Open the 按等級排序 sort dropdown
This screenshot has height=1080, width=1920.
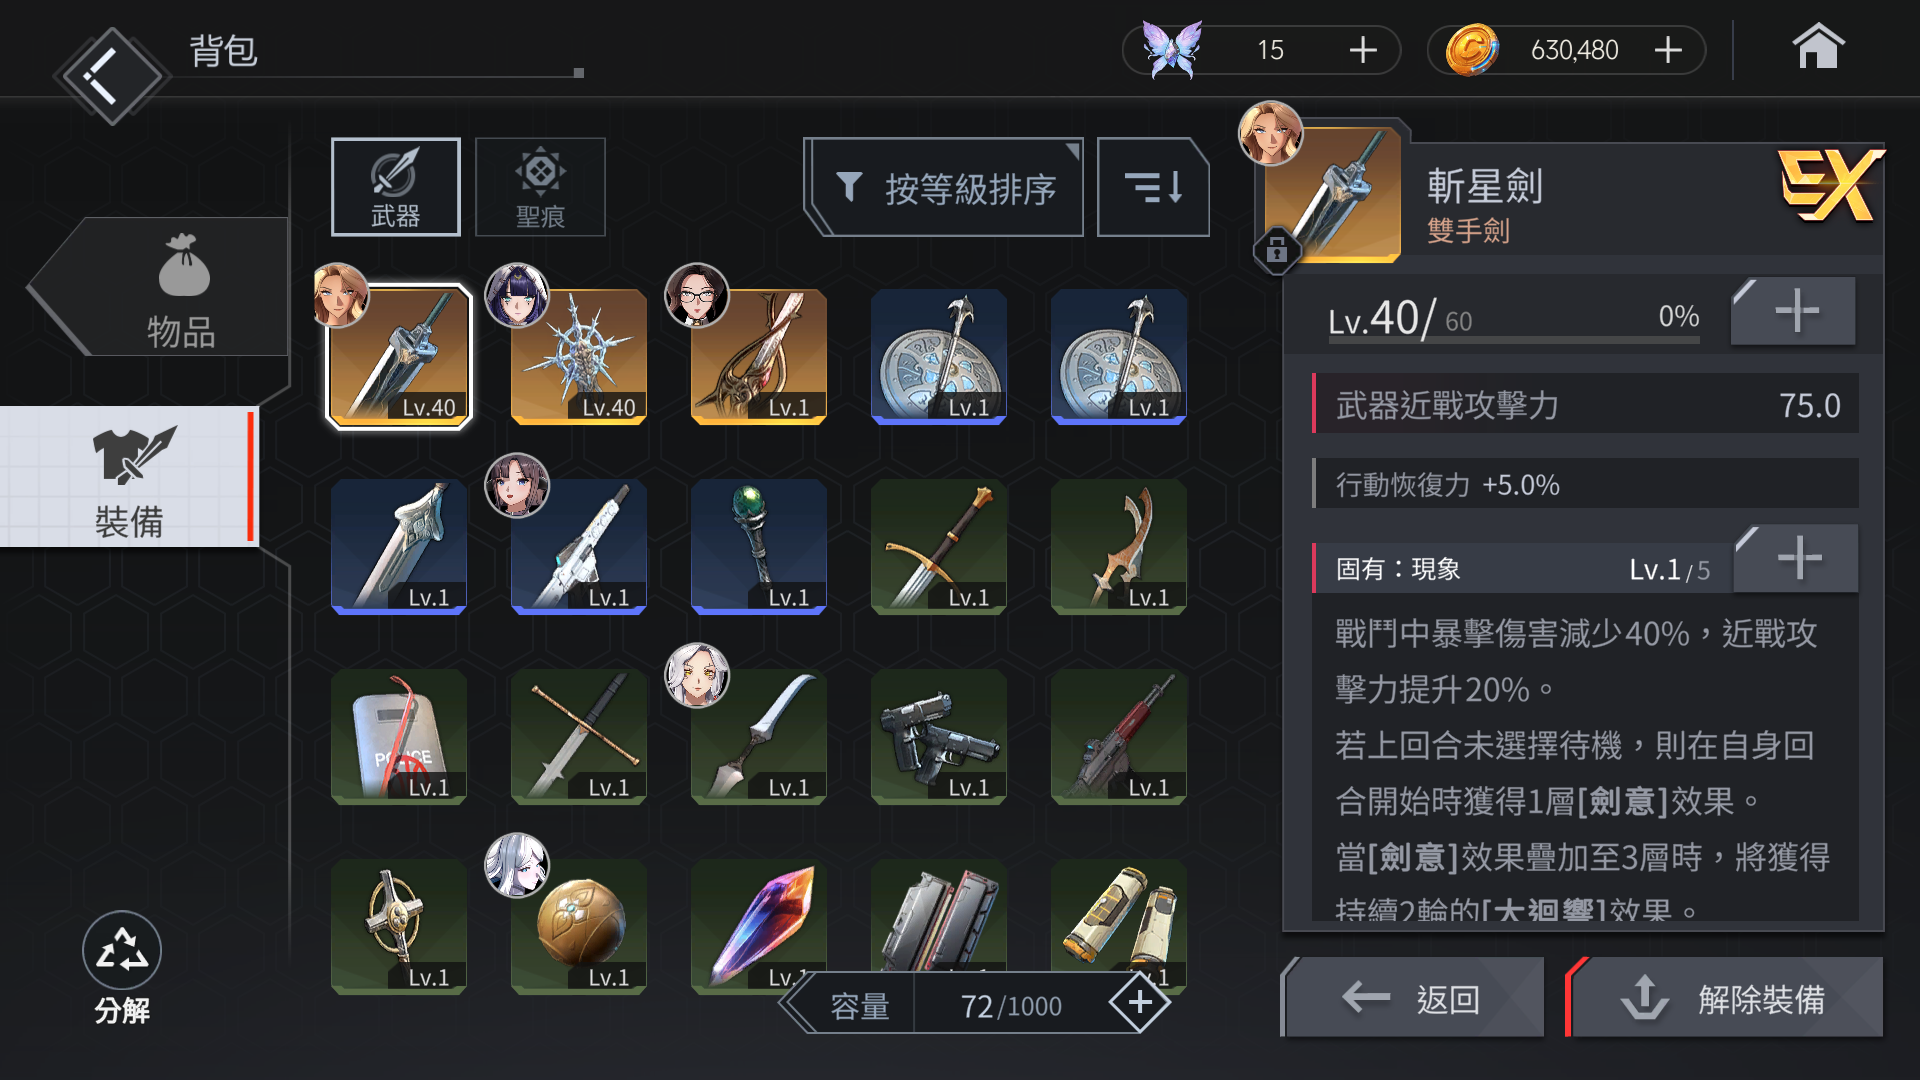[946, 187]
